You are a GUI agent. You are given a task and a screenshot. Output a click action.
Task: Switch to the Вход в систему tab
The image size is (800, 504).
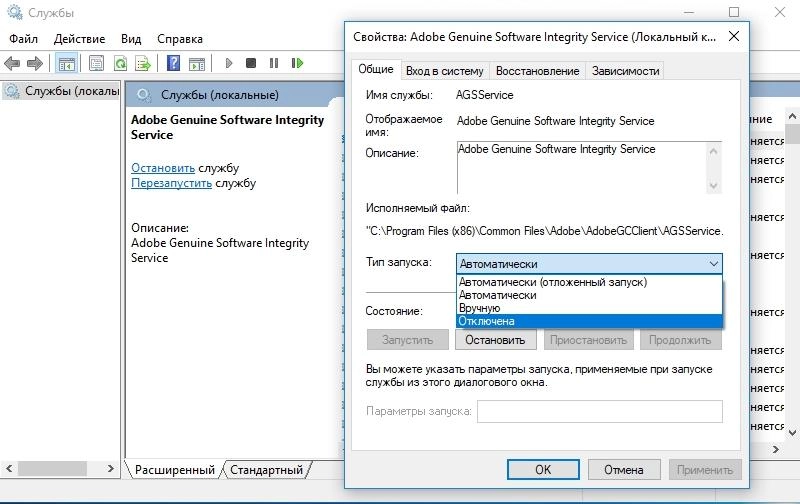444,71
